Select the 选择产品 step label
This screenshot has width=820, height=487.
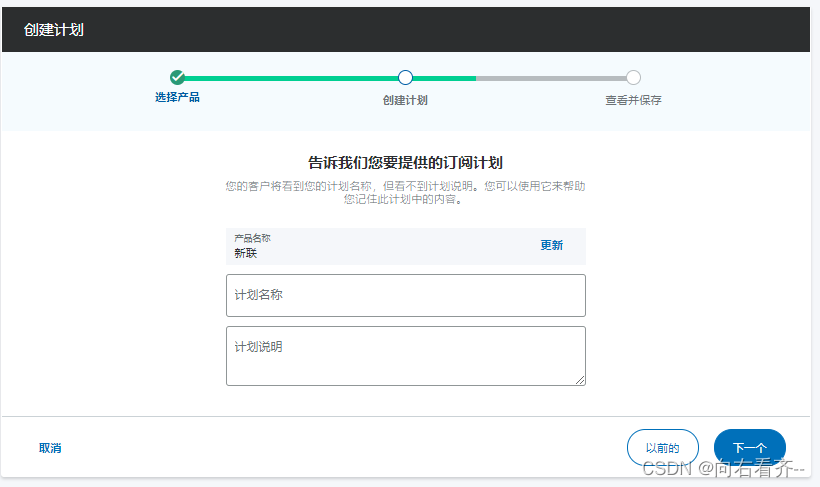177,97
